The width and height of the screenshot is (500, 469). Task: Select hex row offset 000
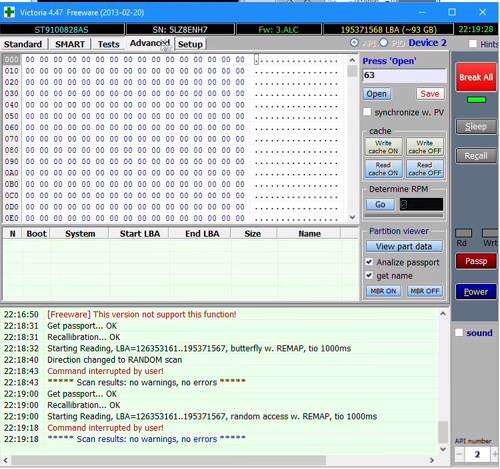tap(11, 60)
